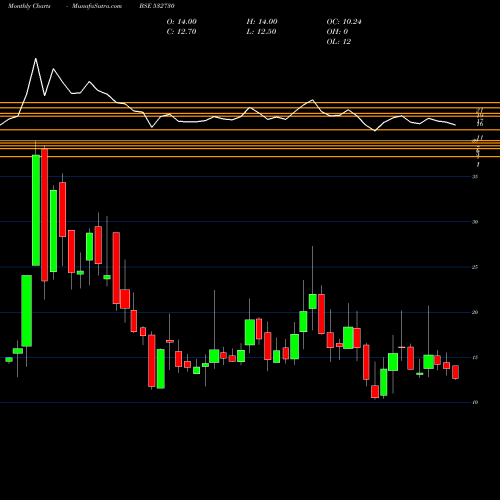Click the close value "C: 12.70"

coord(181,32)
